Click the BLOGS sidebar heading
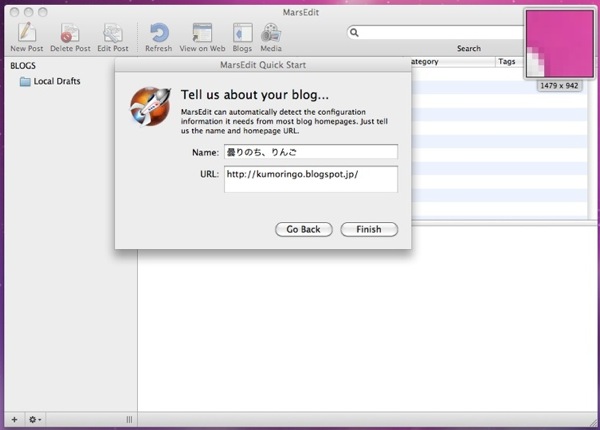The height and width of the screenshot is (430, 600). click(x=23, y=66)
